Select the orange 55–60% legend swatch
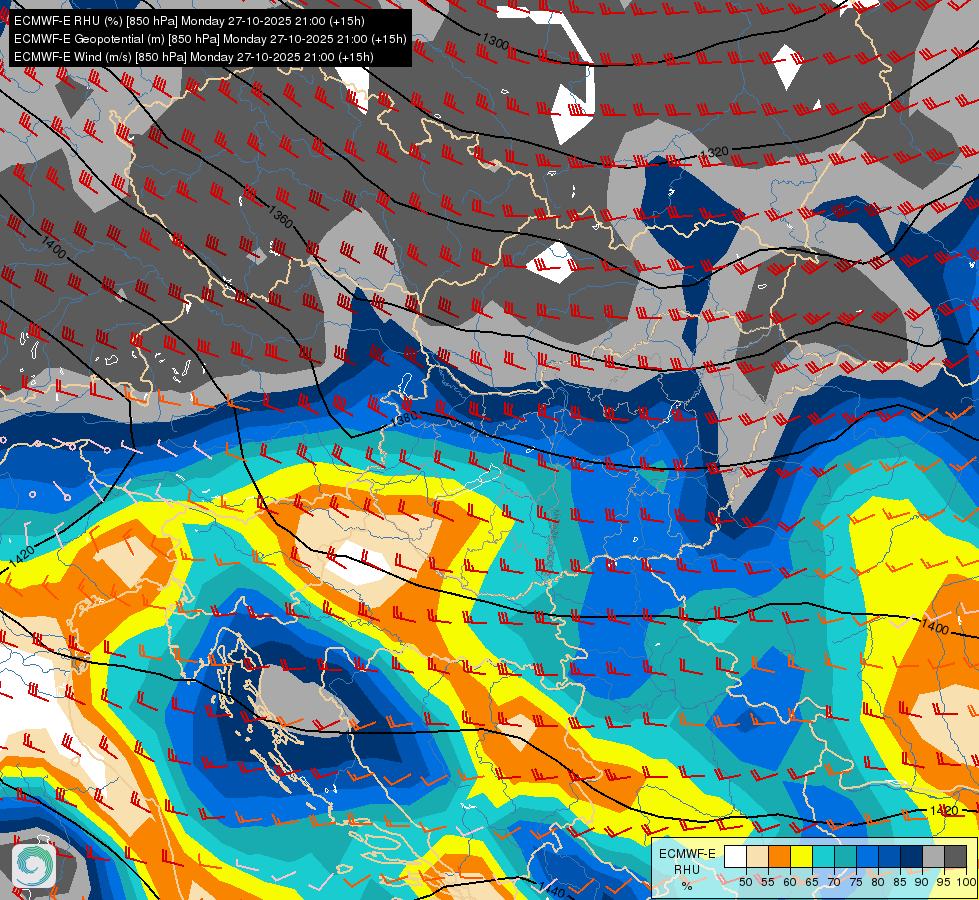This screenshot has height=900, width=979. 779,857
